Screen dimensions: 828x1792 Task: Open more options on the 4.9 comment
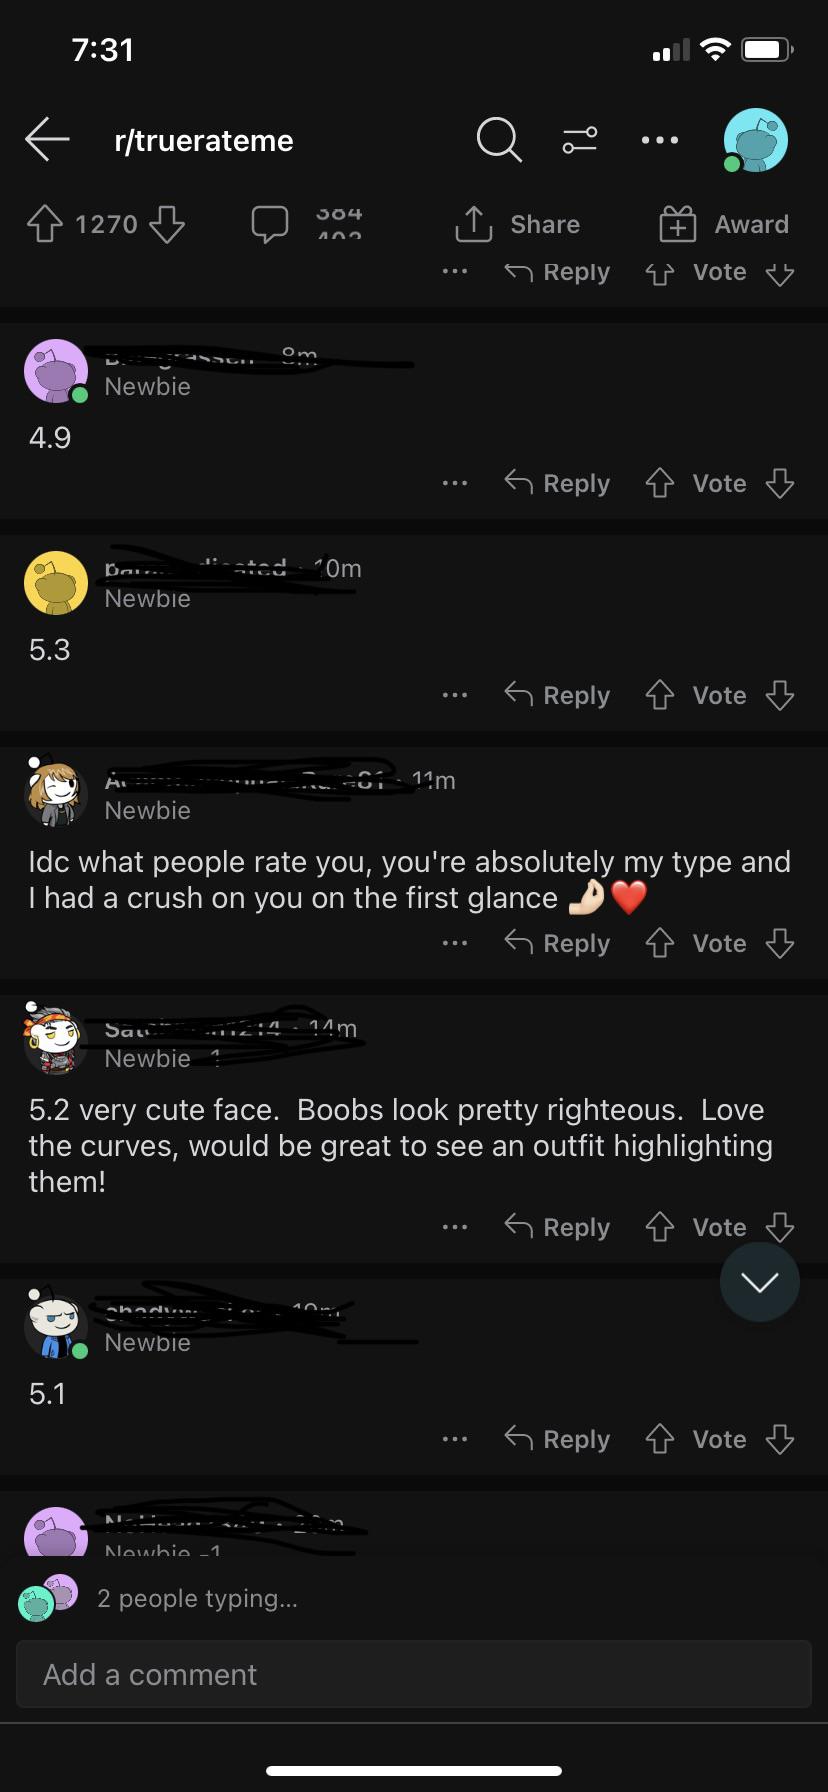pos(455,483)
